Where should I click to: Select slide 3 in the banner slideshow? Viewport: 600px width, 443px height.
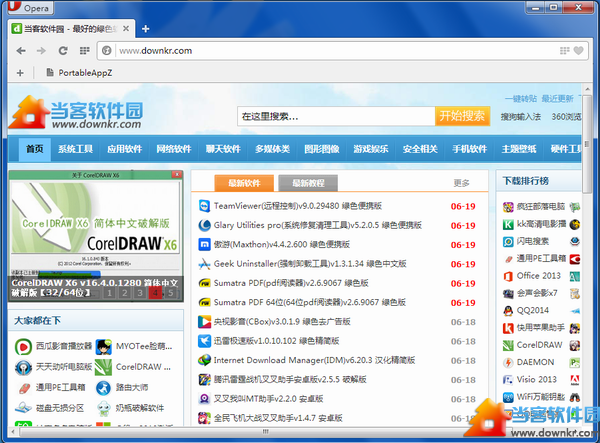(140, 293)
